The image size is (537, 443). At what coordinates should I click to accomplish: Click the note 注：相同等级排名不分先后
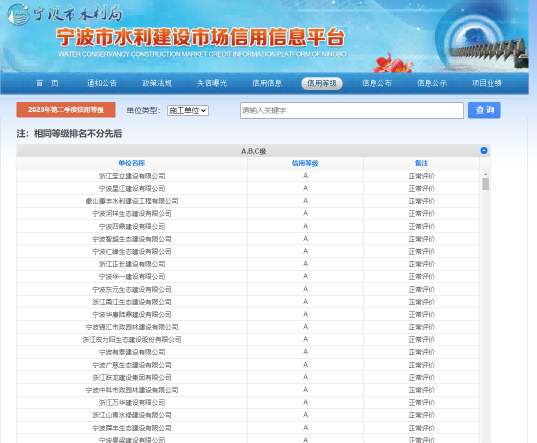pos(69,134)
